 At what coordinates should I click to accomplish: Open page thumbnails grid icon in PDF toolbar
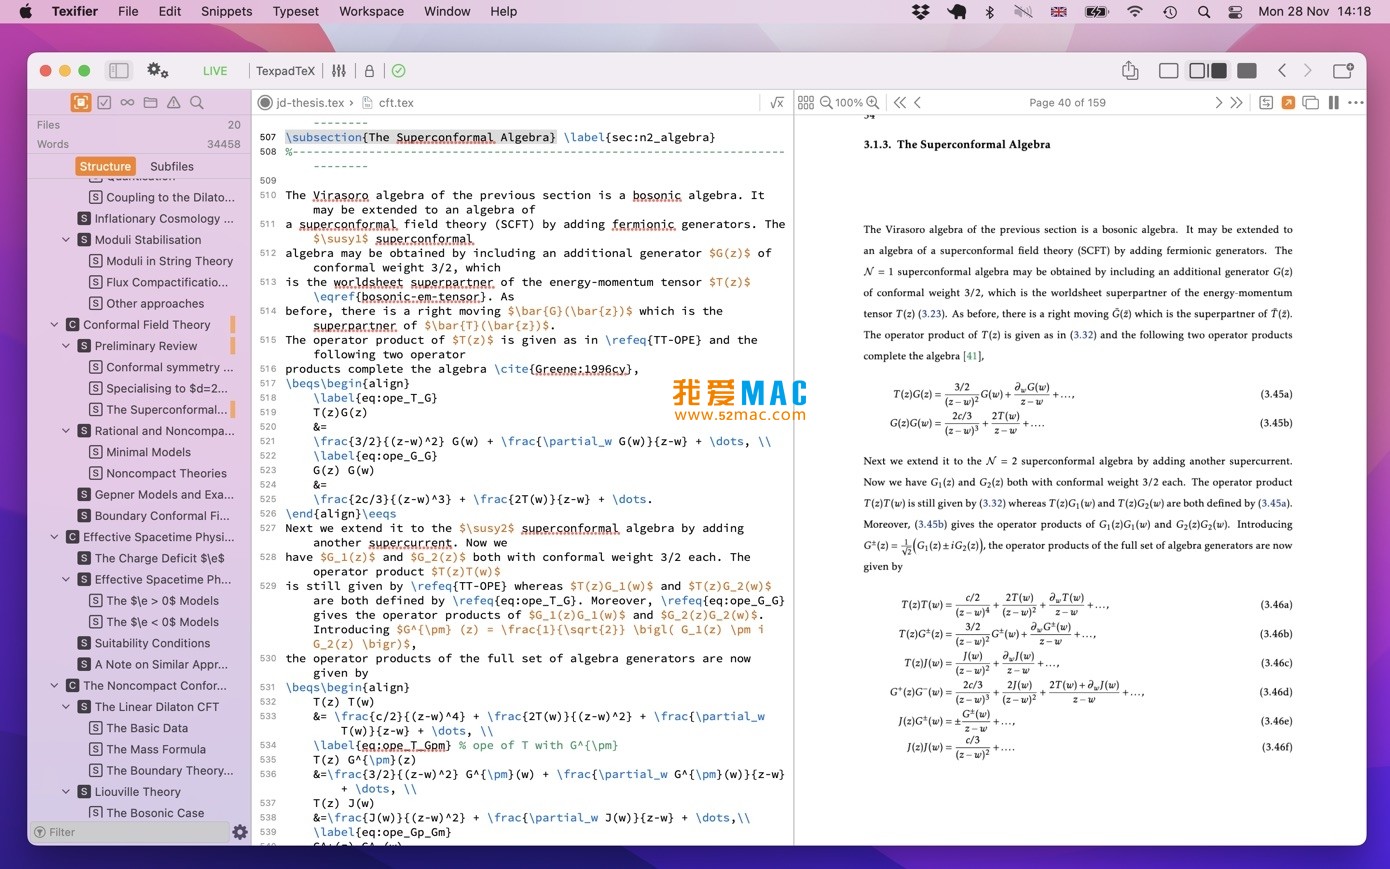pos(806,102)
